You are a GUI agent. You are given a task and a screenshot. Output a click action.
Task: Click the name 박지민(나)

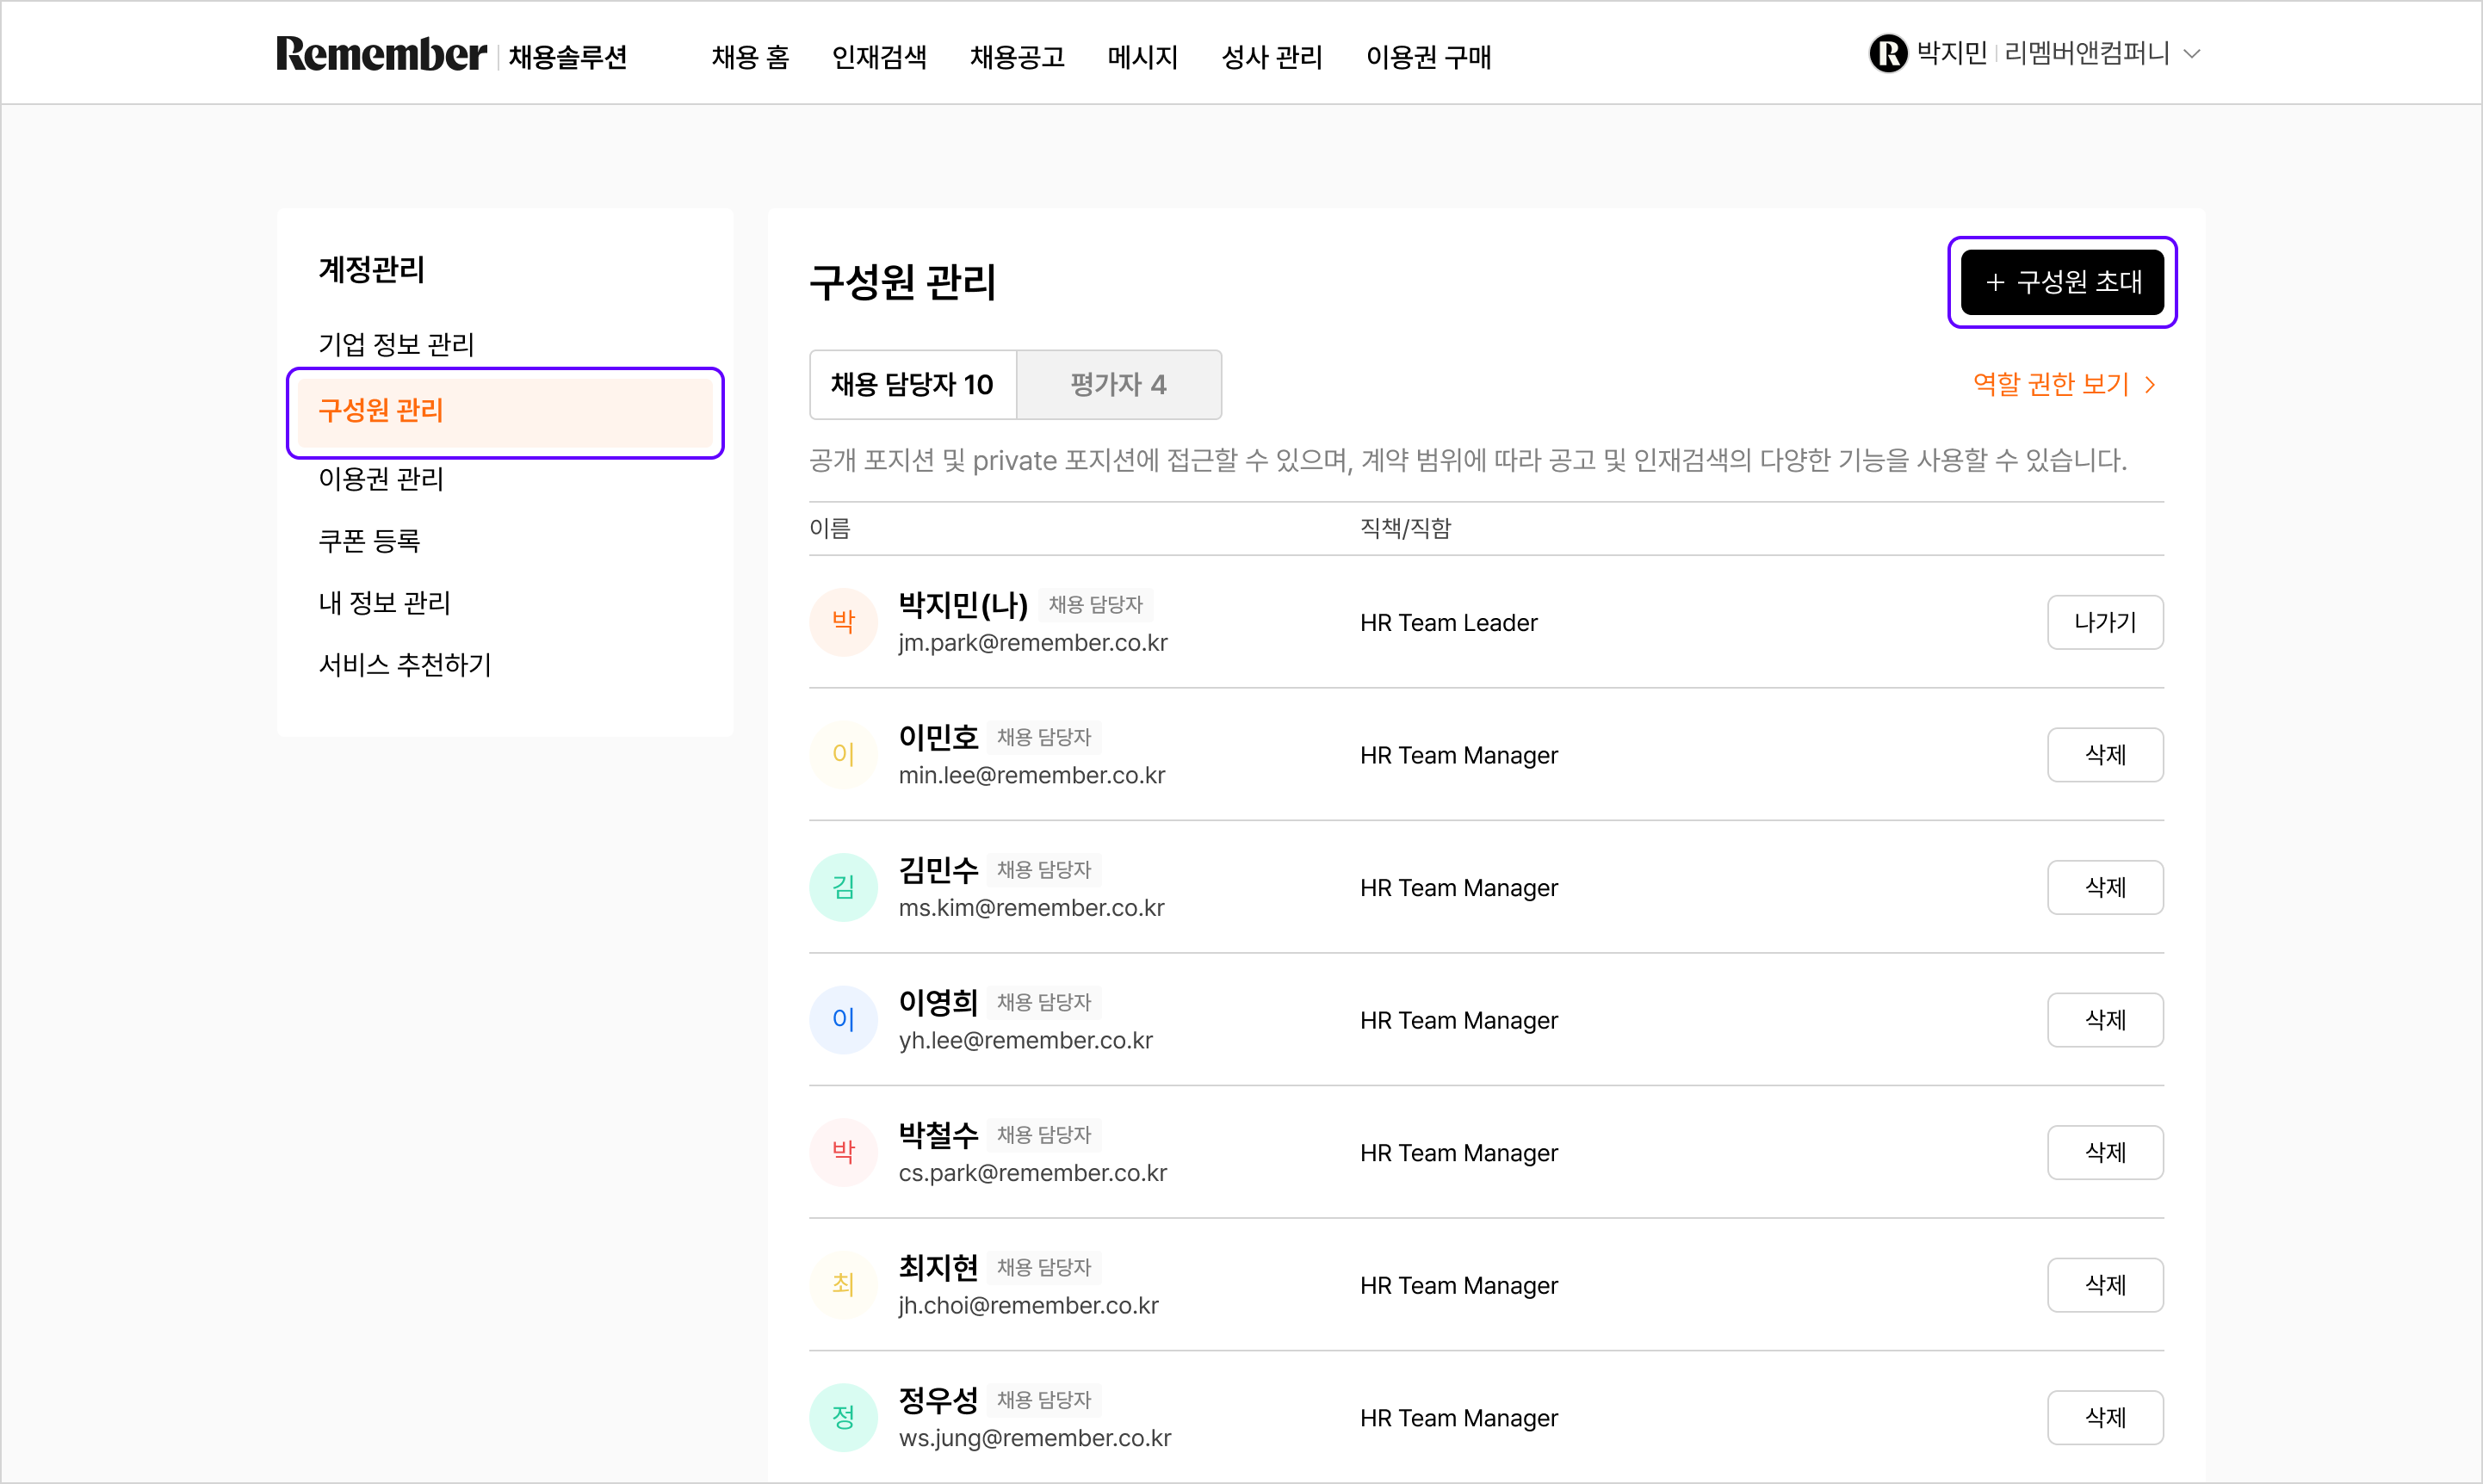pos(963,604)
